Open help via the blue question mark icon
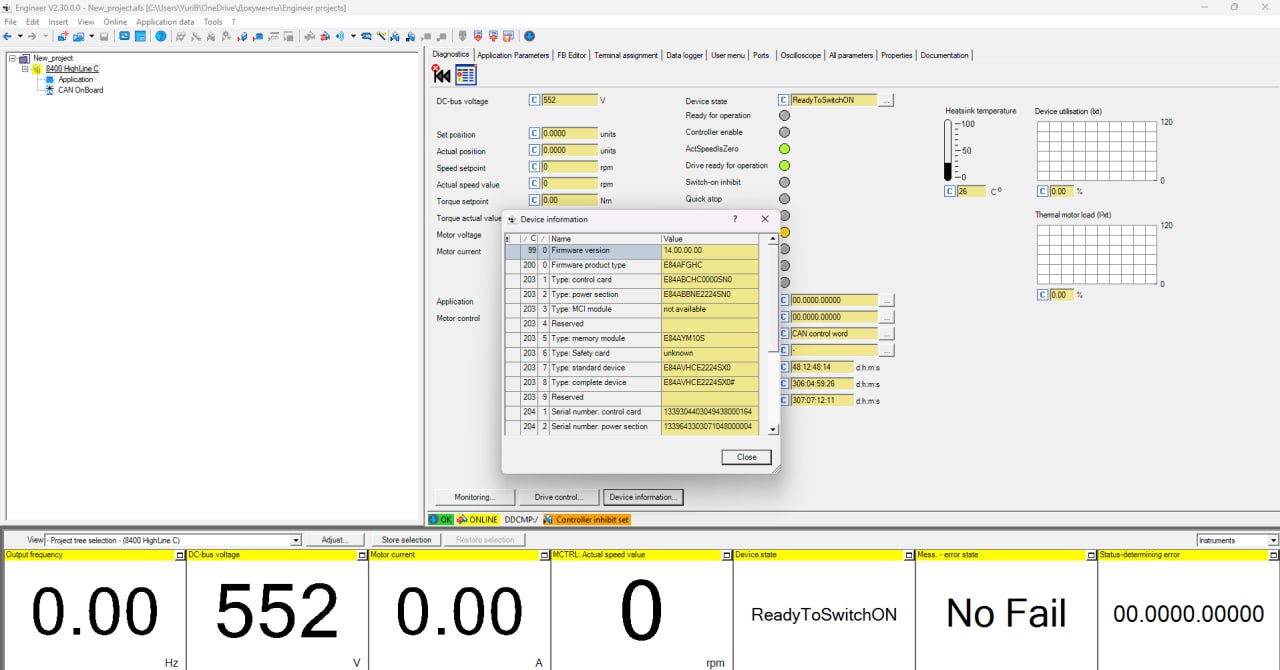This screenshot has height=670, width=1280. (x=160, y=37)
